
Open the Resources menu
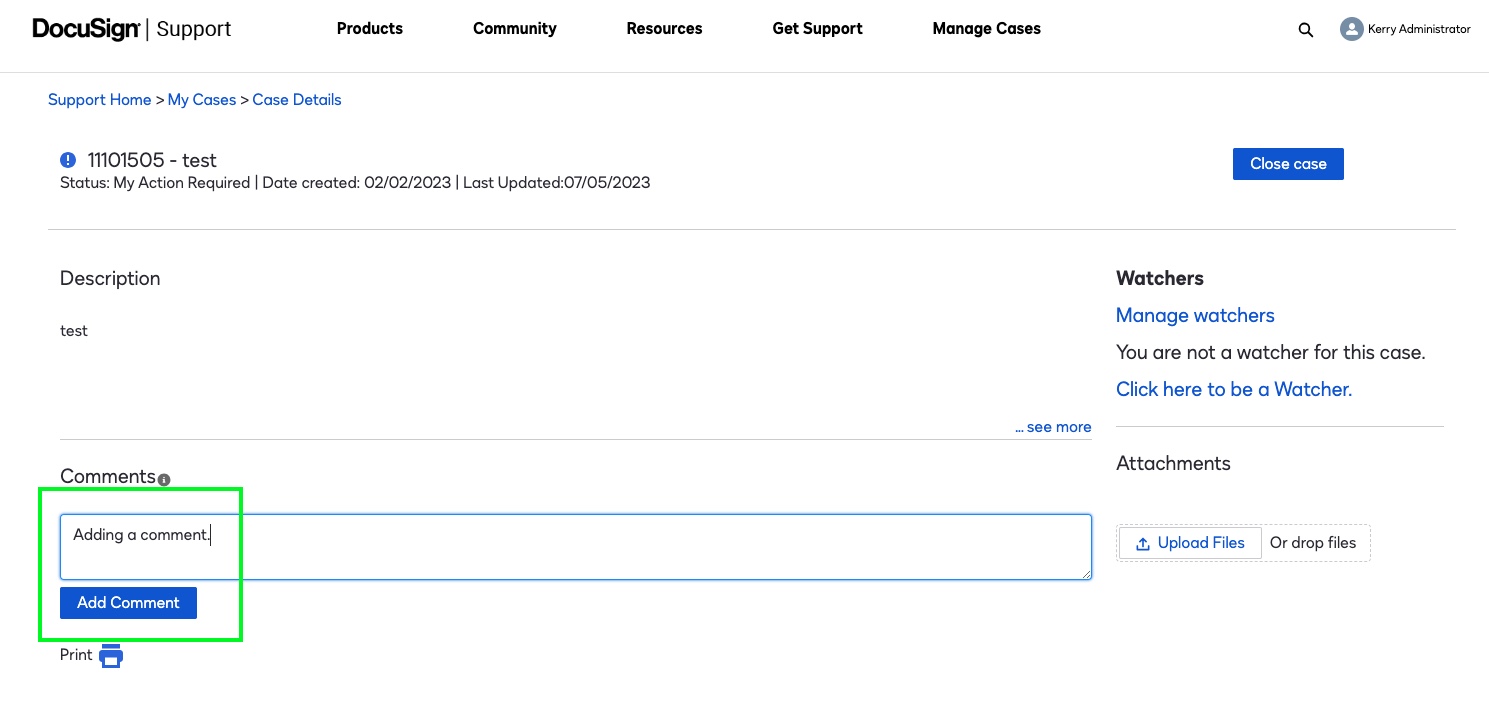pyautogui.click(x=664, y=29)
